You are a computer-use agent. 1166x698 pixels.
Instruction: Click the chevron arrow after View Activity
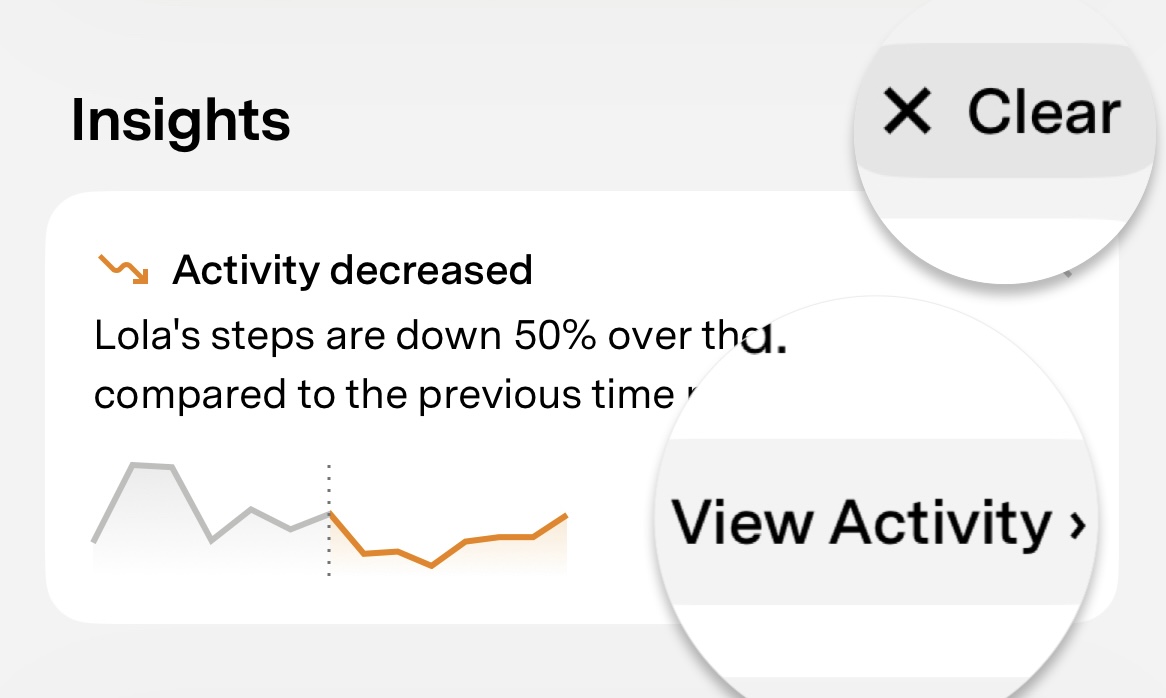(x=1076, y=524)
